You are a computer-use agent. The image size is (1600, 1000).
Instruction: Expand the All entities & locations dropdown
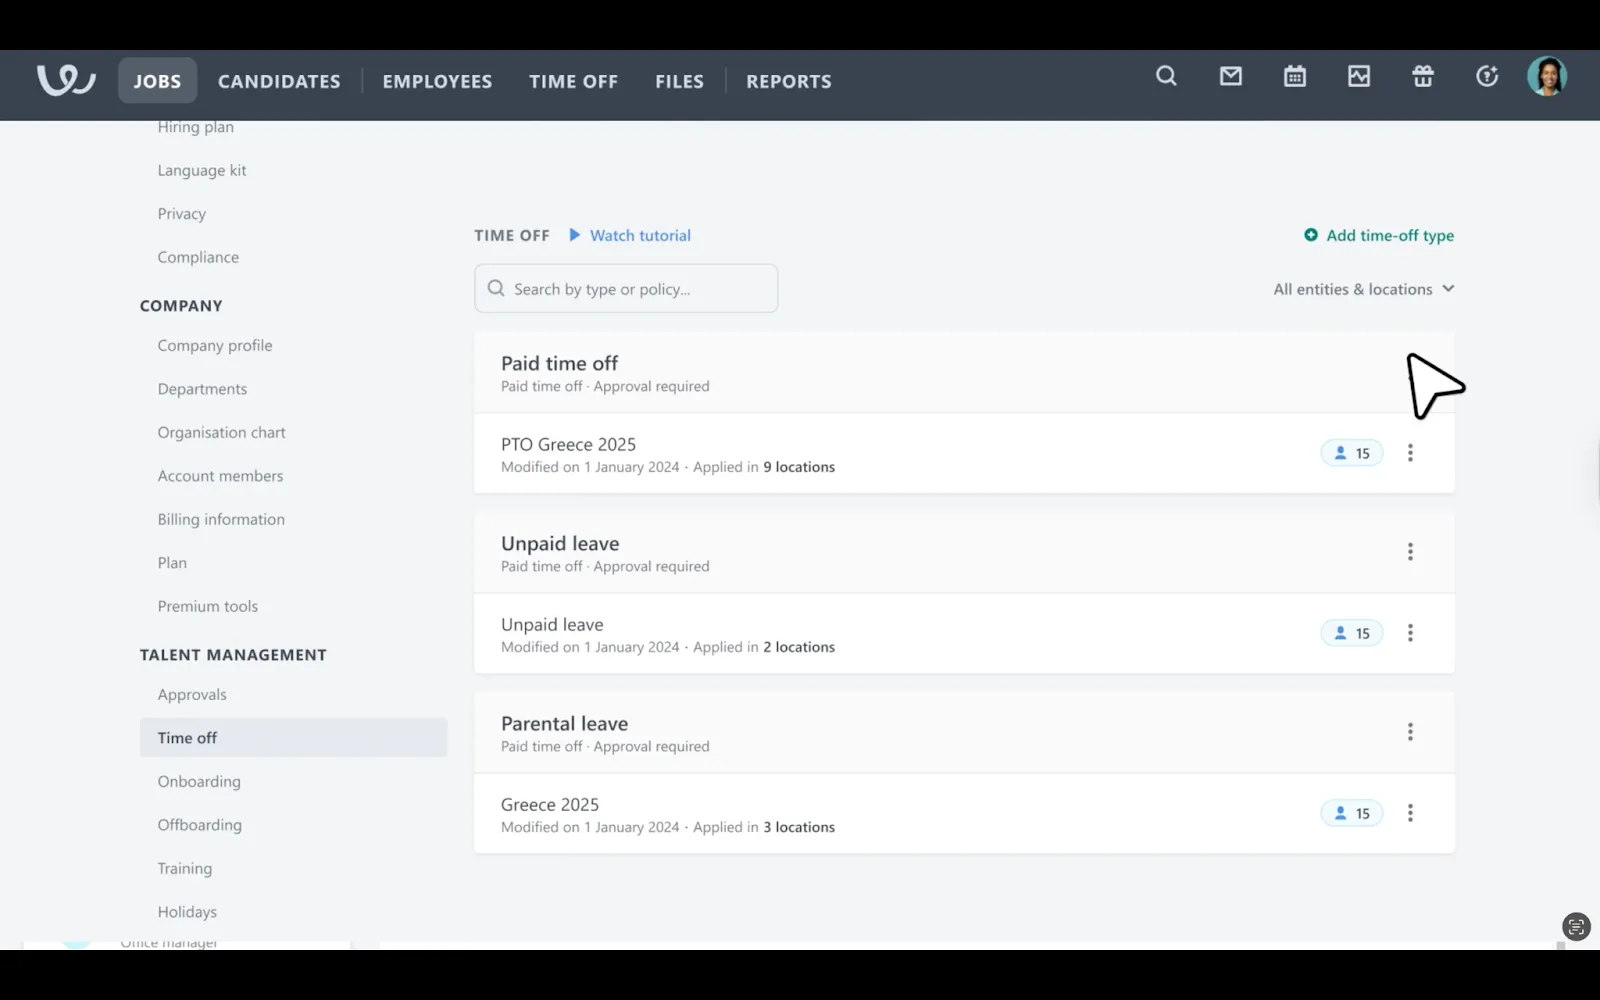tap(1363, 289)
